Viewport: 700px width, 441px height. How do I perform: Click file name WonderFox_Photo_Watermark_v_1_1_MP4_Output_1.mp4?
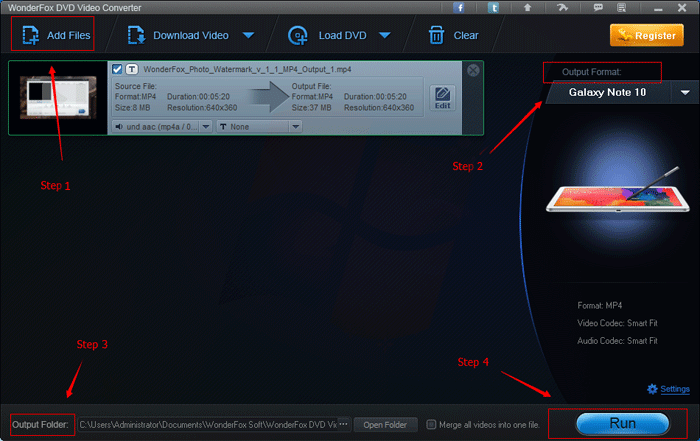[247, 69]
